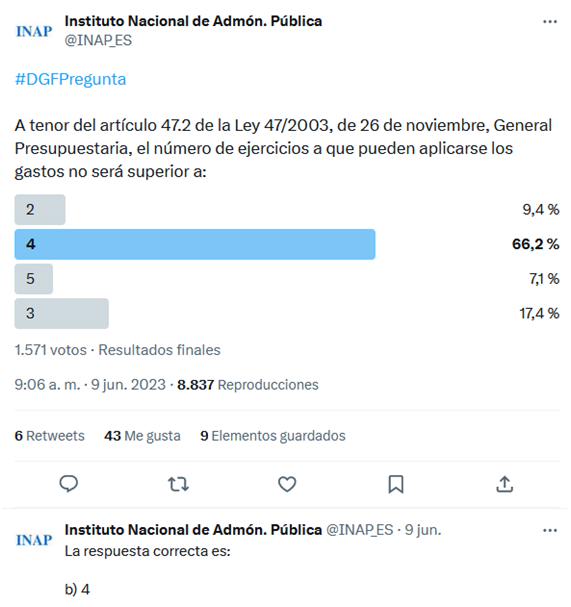Click the share upload icon

coord(504,484)
